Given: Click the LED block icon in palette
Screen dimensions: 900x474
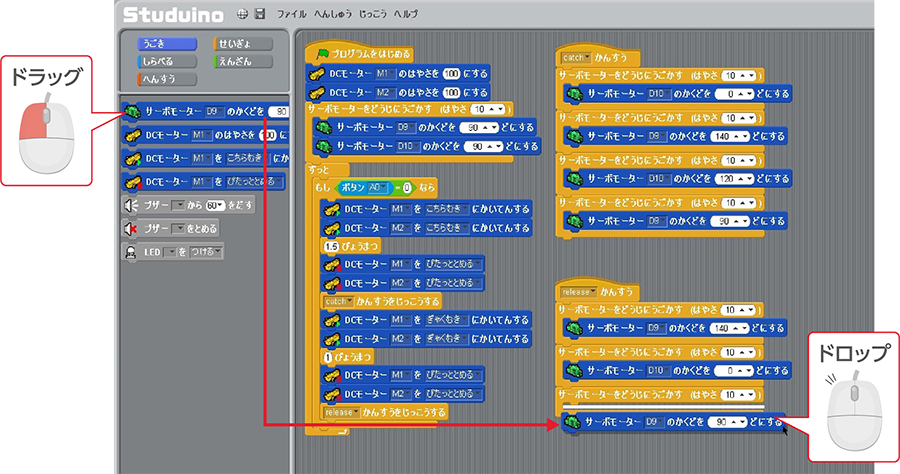Looking at the screenshot, I should coord(130,252).
